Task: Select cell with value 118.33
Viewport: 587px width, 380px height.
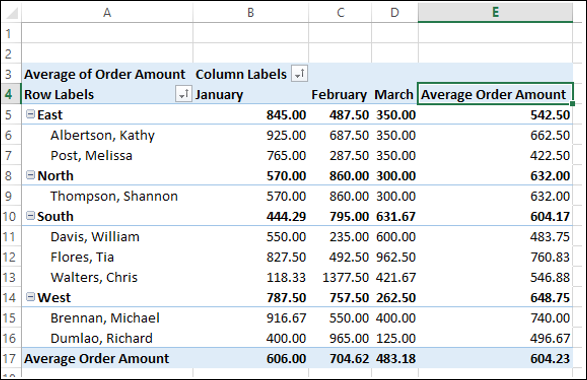Action: (251, 277)
